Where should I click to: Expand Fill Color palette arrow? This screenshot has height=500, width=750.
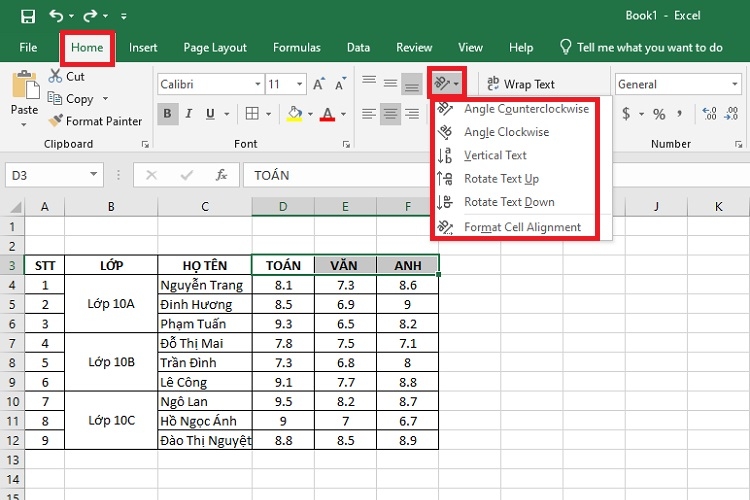point(310,114)
